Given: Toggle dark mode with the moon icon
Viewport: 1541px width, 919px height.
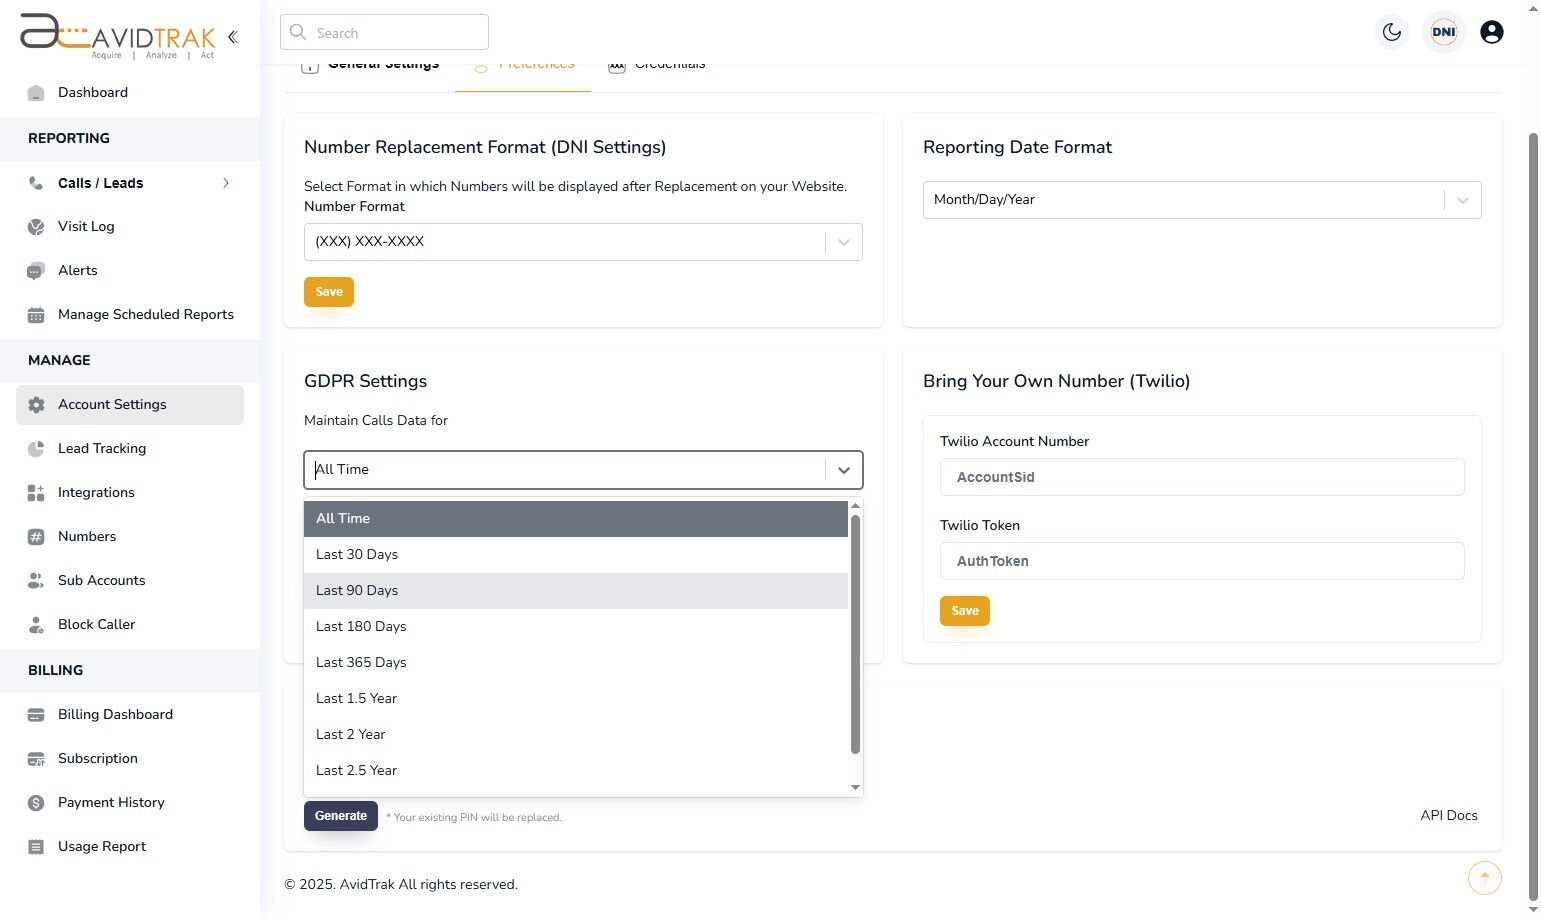Looking at the screenshot, I should [1391, 31].
